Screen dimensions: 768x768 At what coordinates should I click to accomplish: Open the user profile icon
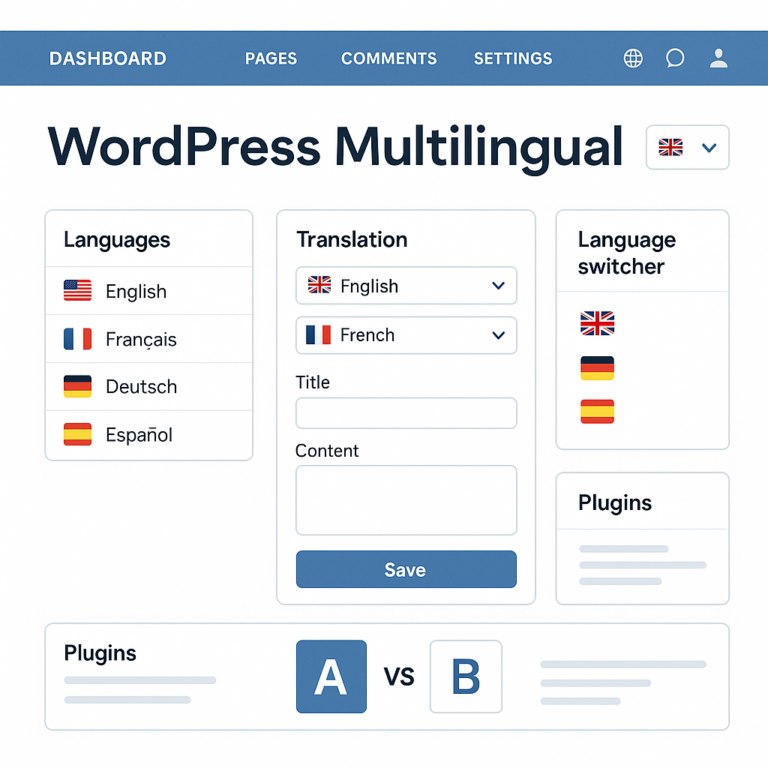(719, 58)
